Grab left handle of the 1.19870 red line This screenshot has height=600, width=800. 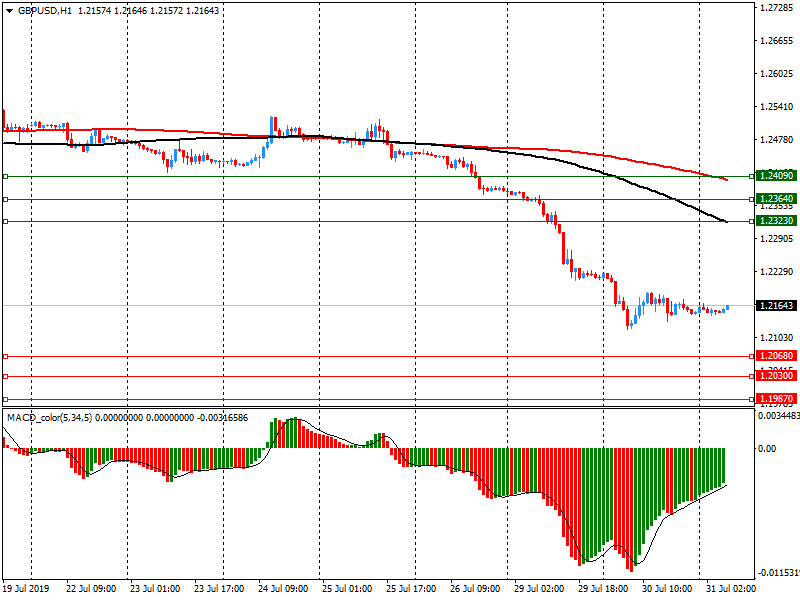pyautogui.click(x=6, y=399)
